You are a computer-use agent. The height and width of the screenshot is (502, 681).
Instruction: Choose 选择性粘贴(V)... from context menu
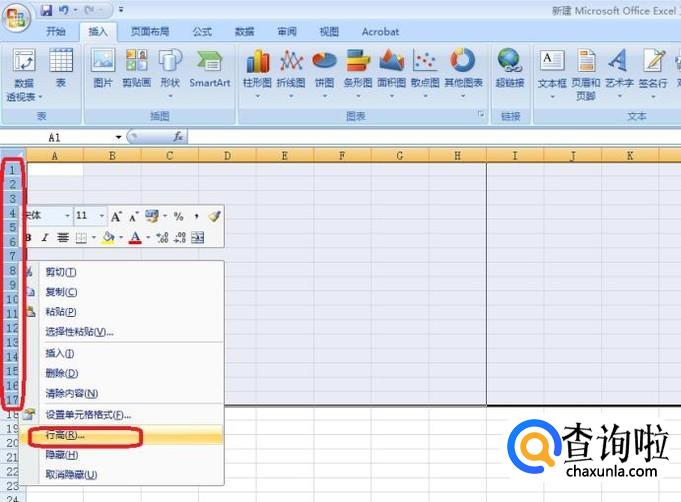122,332
